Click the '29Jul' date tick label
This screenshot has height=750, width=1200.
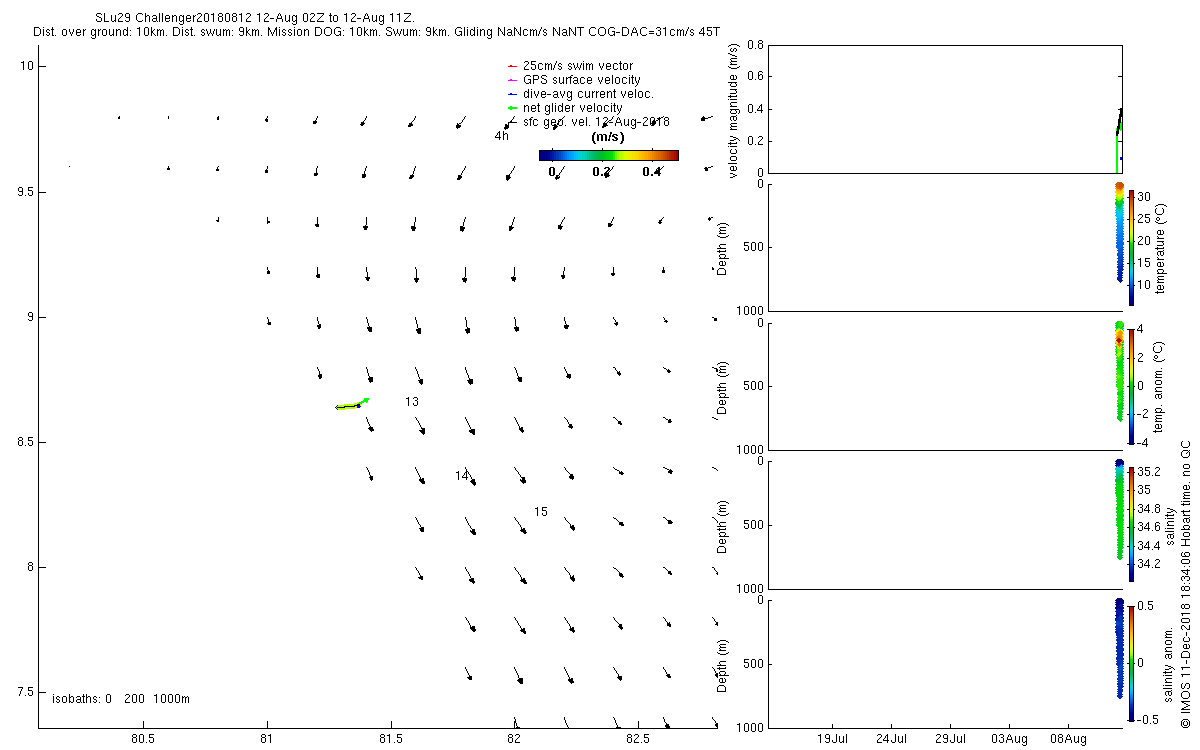(x=951, y=740)
